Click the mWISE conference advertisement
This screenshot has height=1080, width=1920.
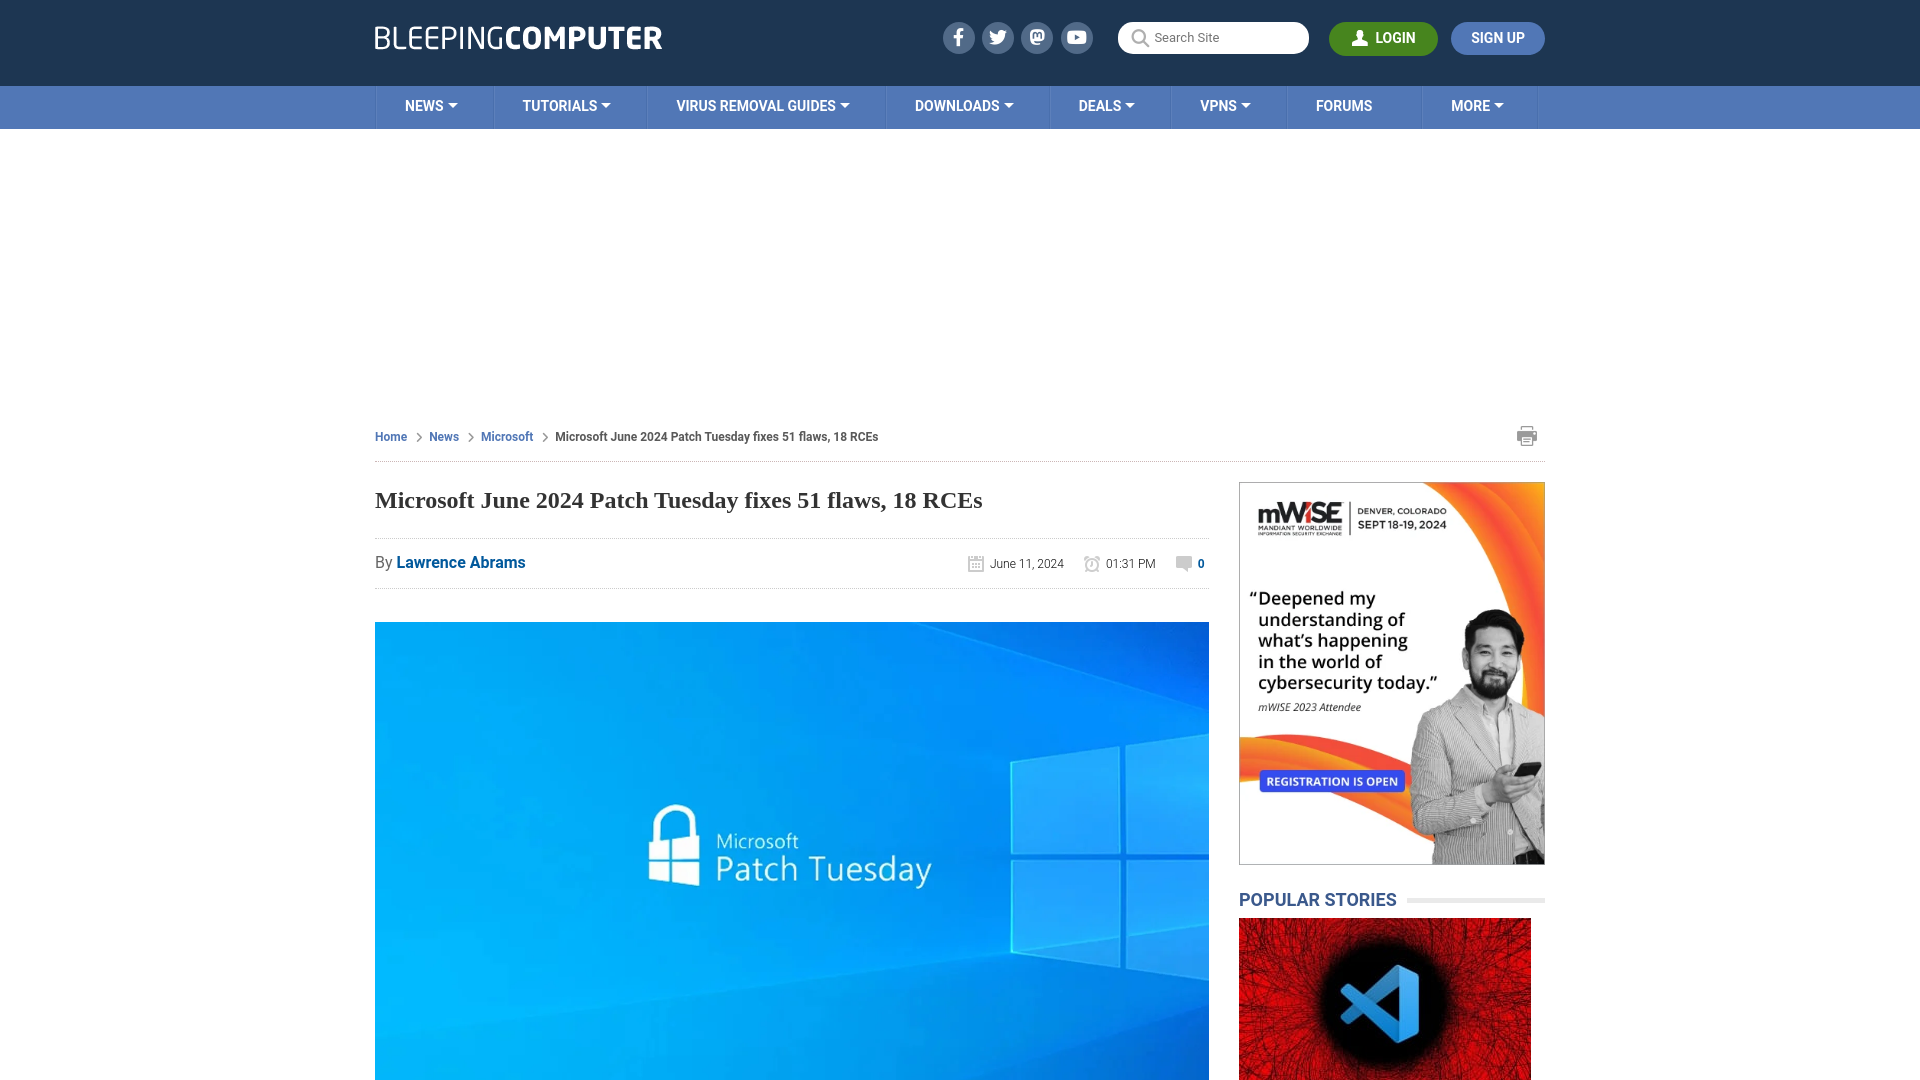click(1391, 673)
